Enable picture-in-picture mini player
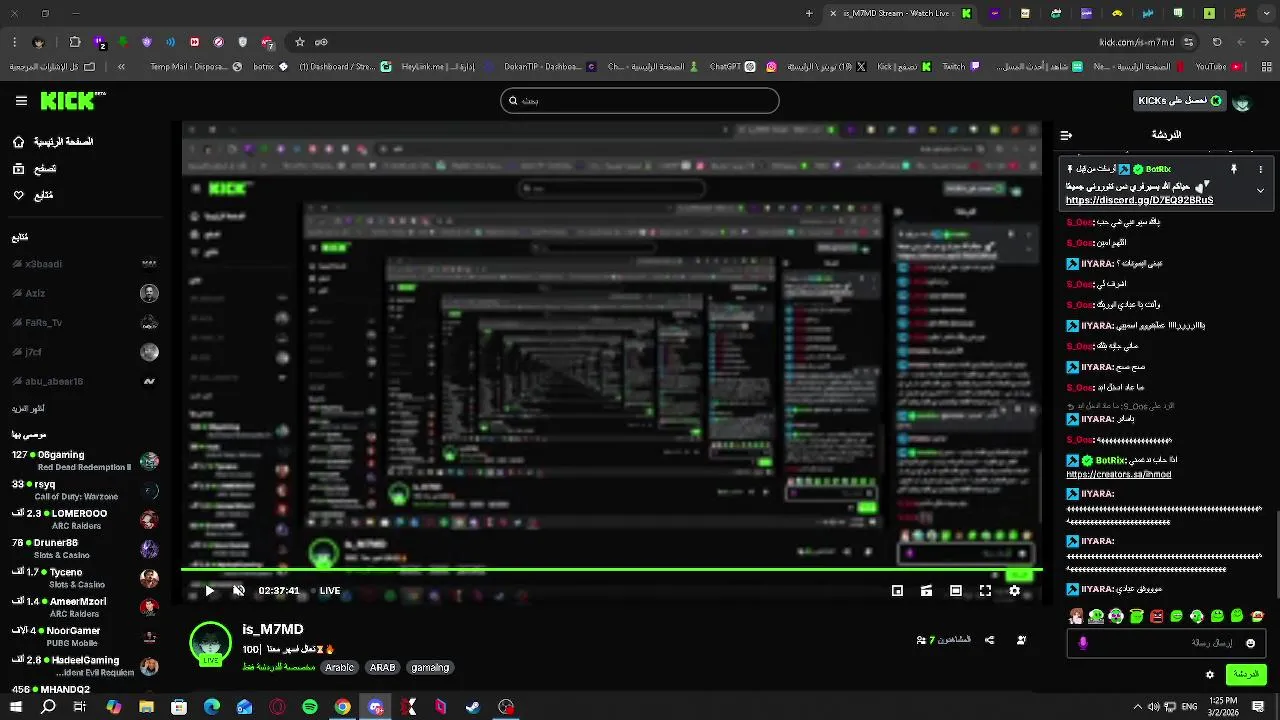1280x720 pixels. click(897, 591)
